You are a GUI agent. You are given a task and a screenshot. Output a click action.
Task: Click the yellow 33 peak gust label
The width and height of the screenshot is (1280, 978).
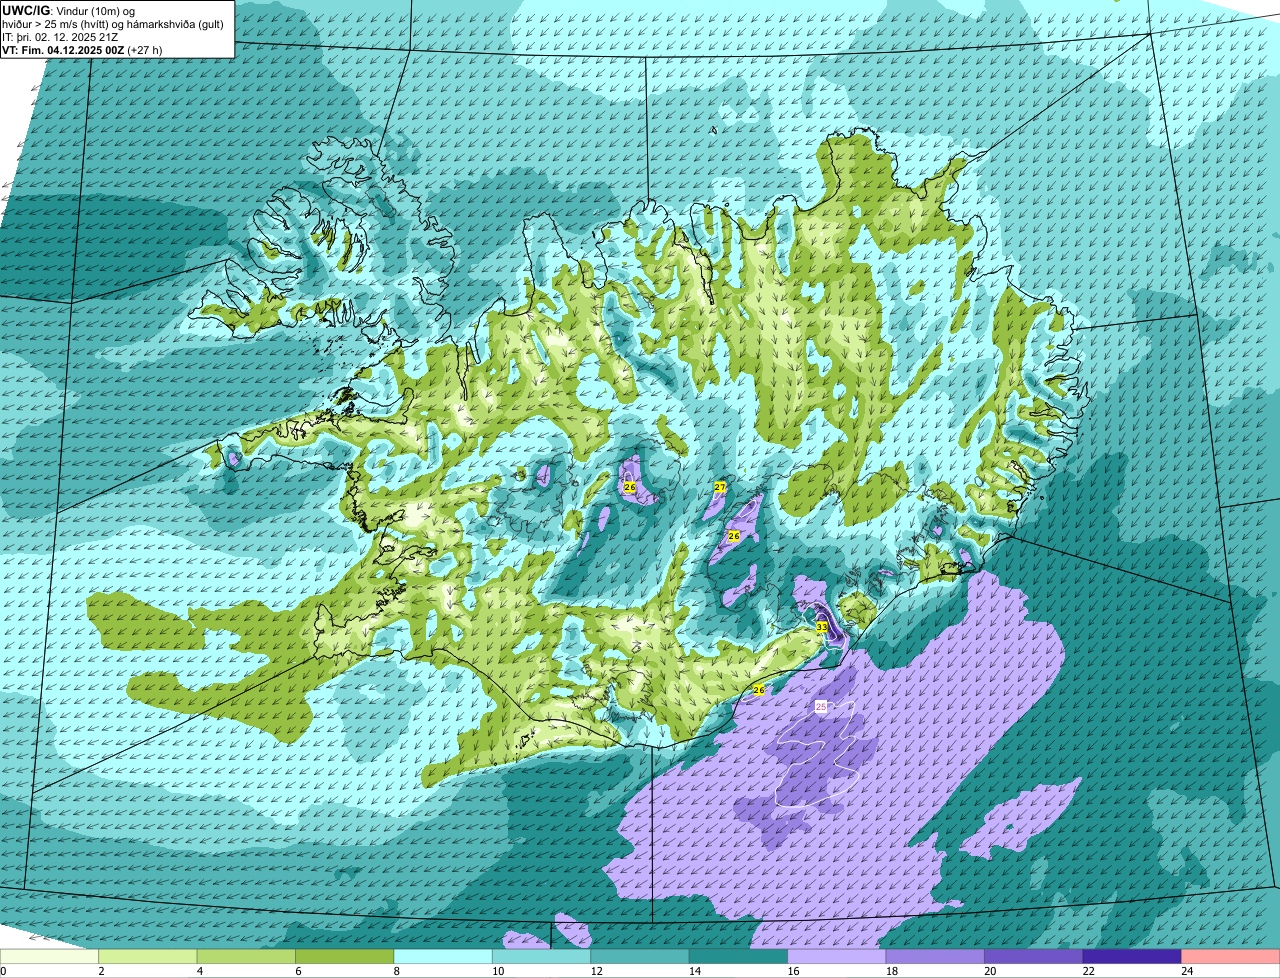pos(822,627)
